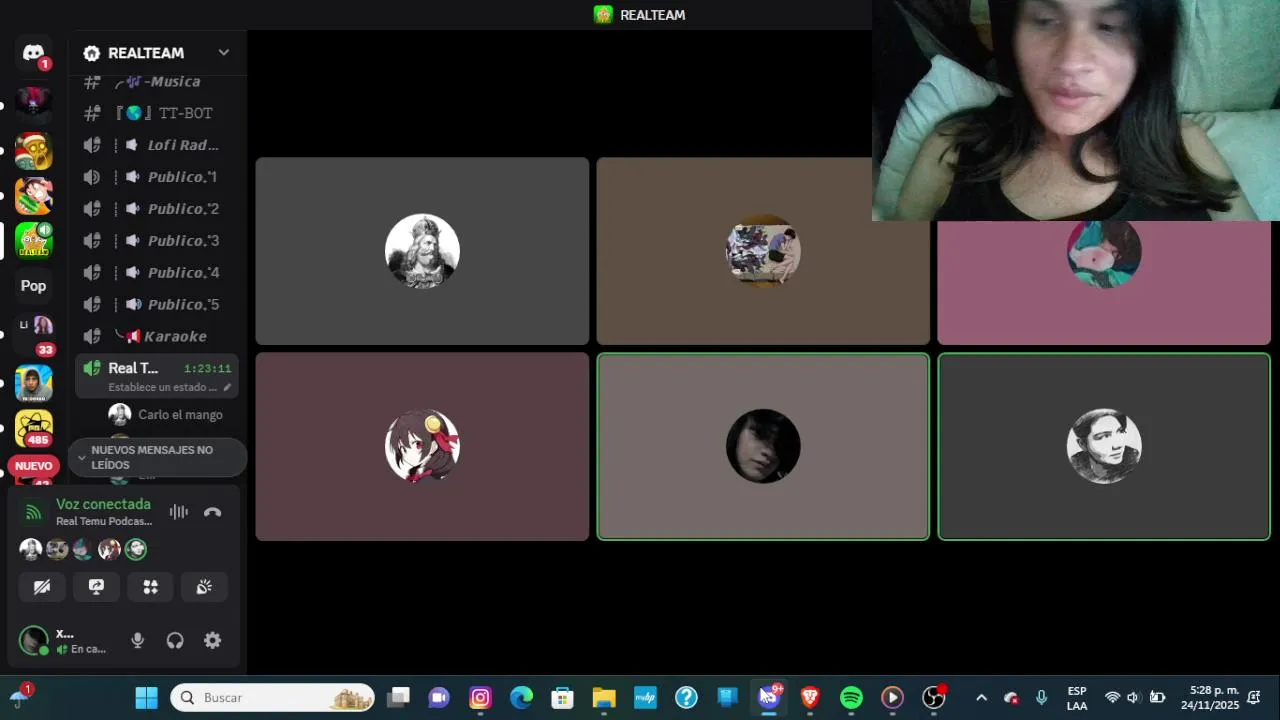Click your user avatar in the bottom panel
Screen dimensions: 1280x720
[x=34, y=640]
